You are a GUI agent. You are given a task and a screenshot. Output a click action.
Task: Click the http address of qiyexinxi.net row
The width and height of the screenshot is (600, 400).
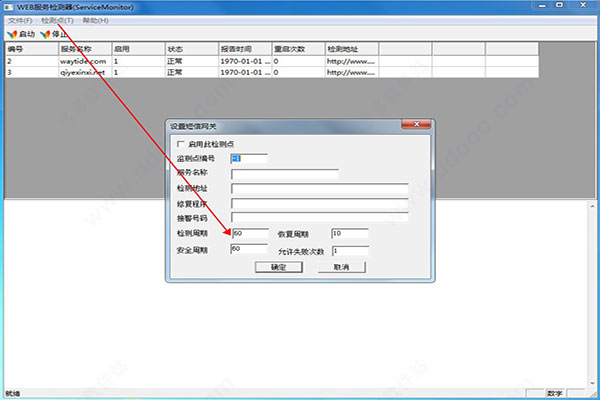(x=351, y=72)
